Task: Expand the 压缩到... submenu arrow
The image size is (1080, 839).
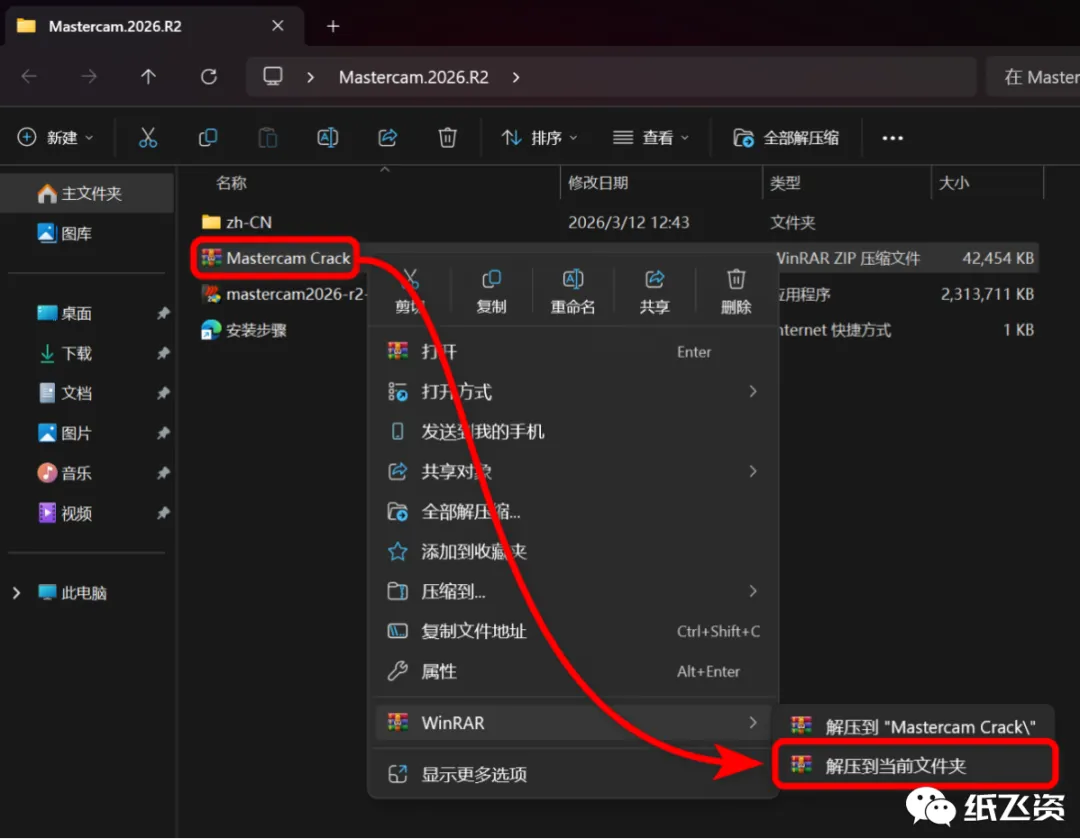Action: (x=753, y=591)
